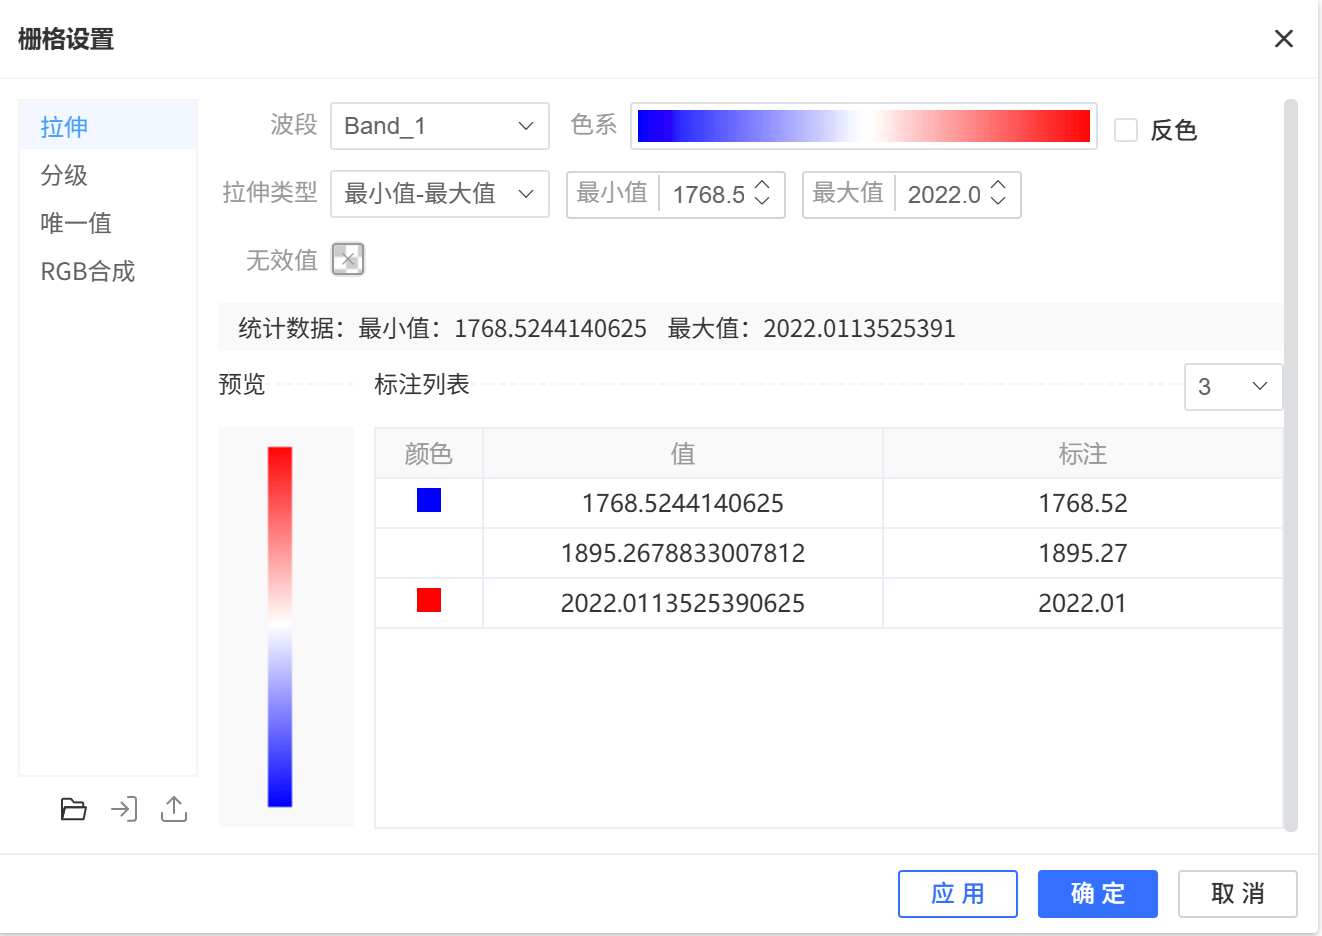
Task: Enable the 反色 checkbox
Action: coord(1127,130)
